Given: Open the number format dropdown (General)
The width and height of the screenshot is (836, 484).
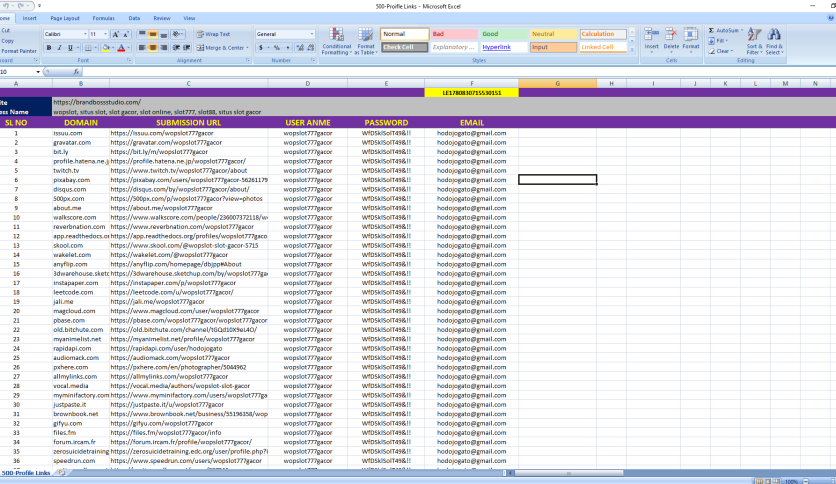Looking at the screenshot, I should pos(312,34).
